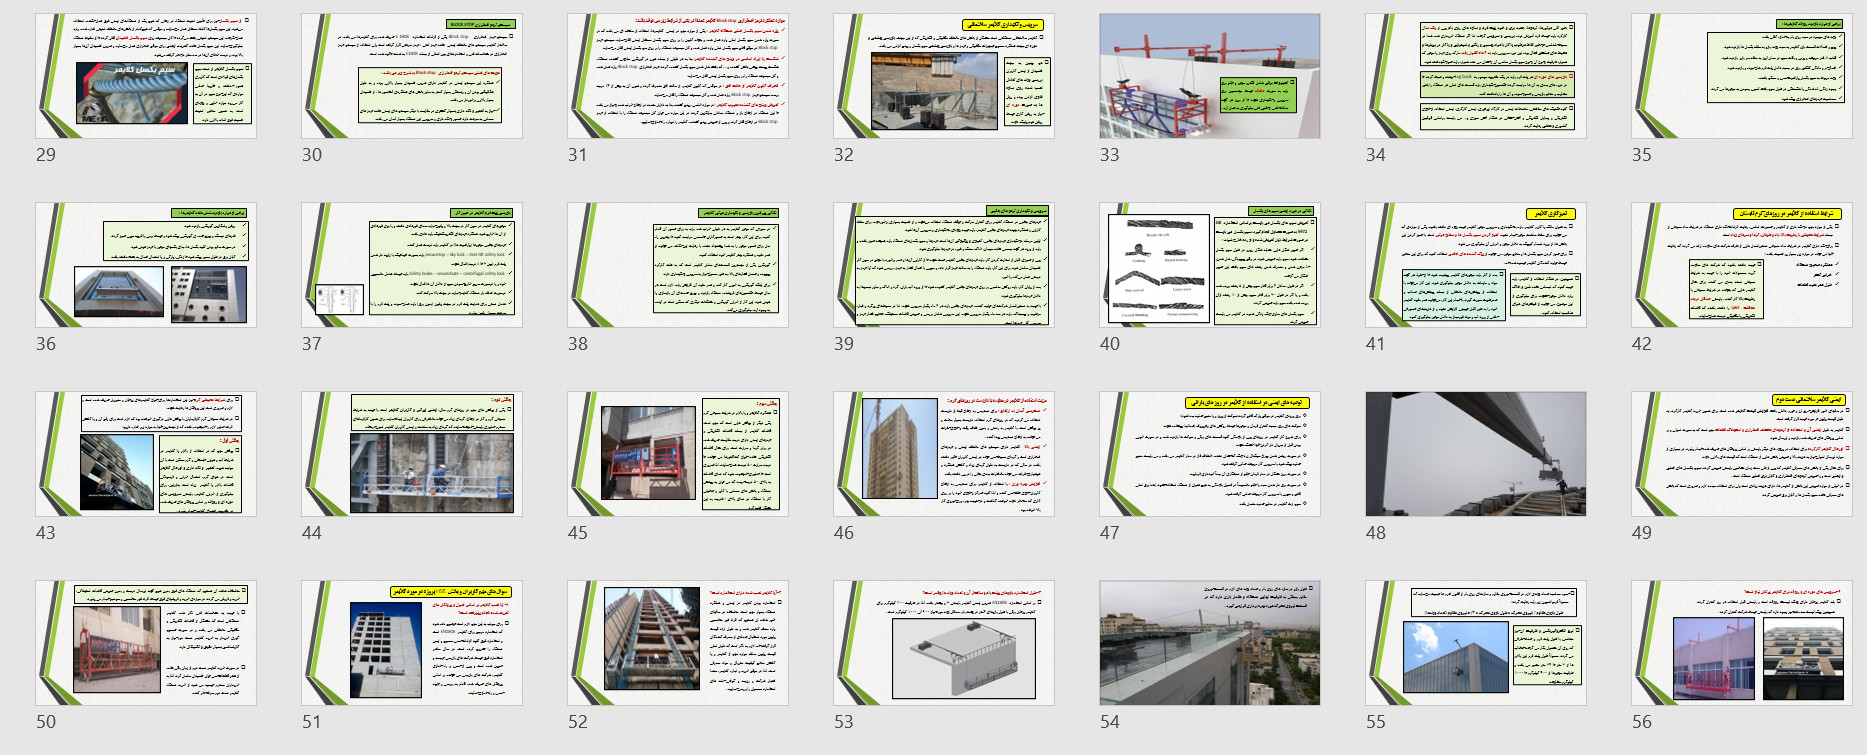This screenshot has width=1867, height=755.
Task: Select slide 44 thumbnail
Action: point(412,454)
